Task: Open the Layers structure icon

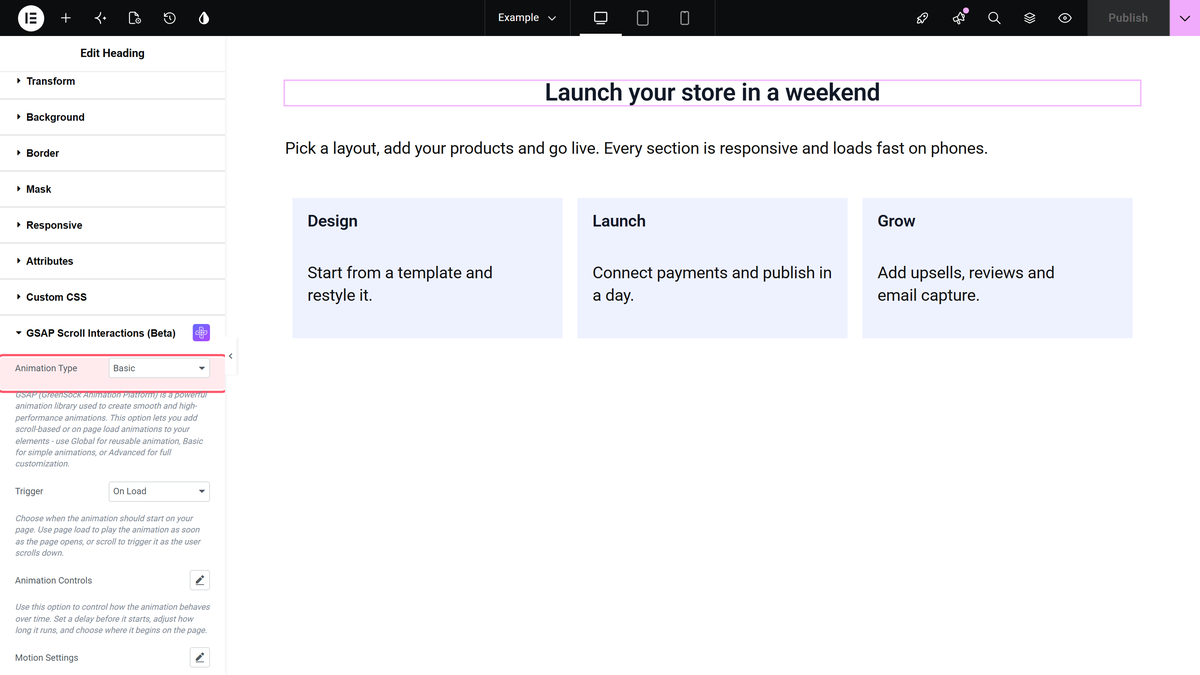Action: 1029,18
